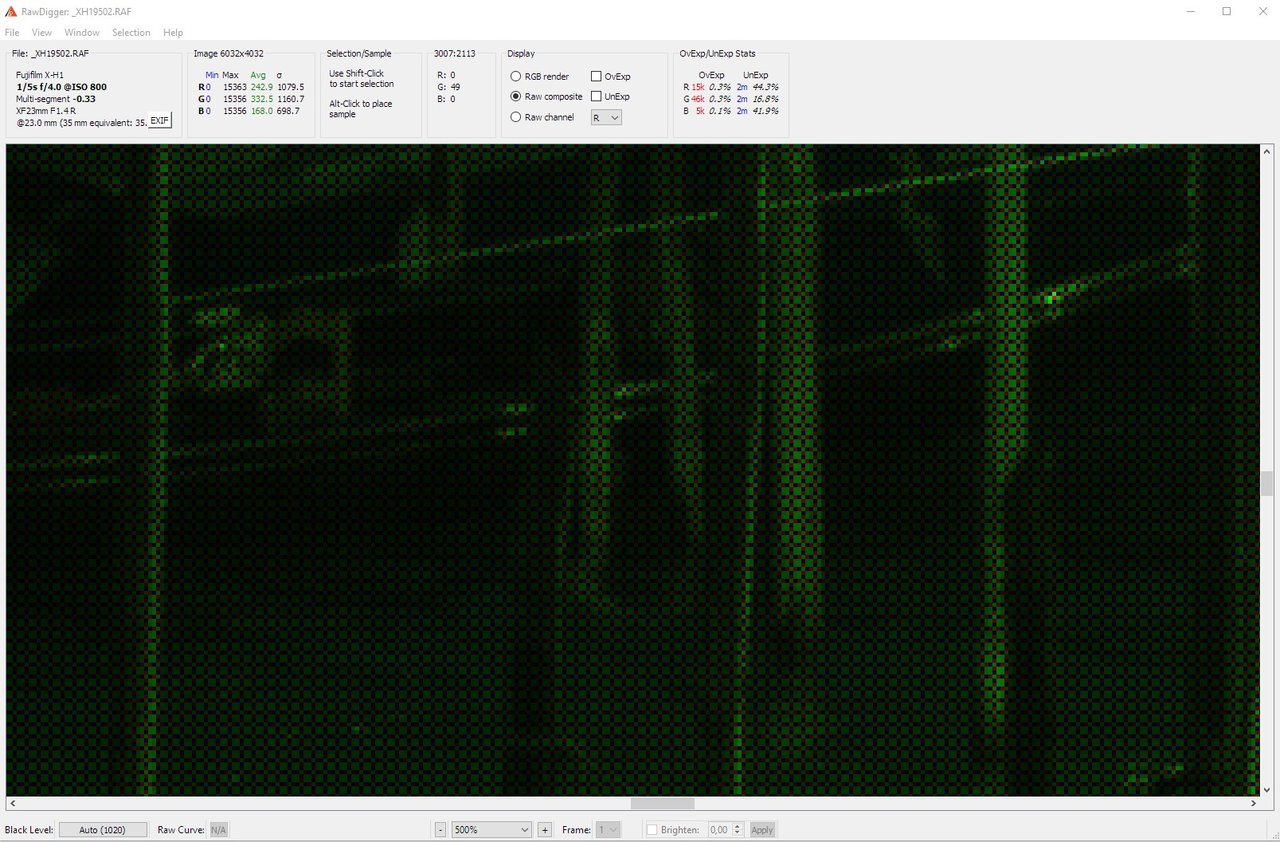
Task: Open the View menu
Action: pos(41,33)
